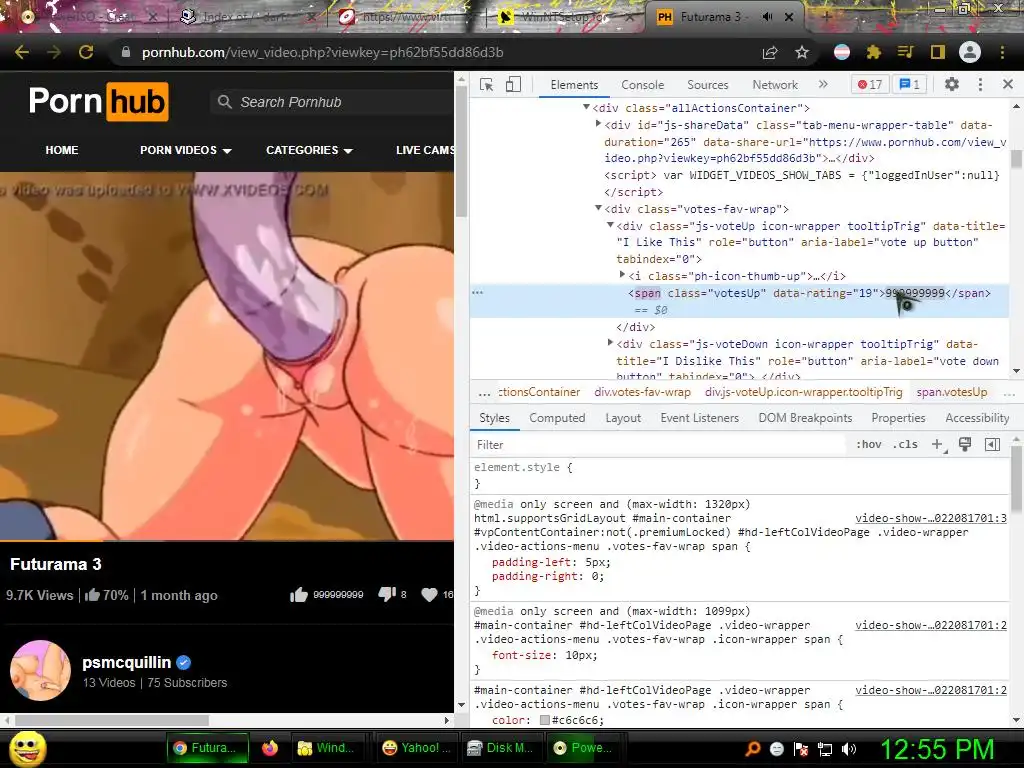1024x768 pixels.
Task: Collapse the js-voteUp div node
Action: 611,225
